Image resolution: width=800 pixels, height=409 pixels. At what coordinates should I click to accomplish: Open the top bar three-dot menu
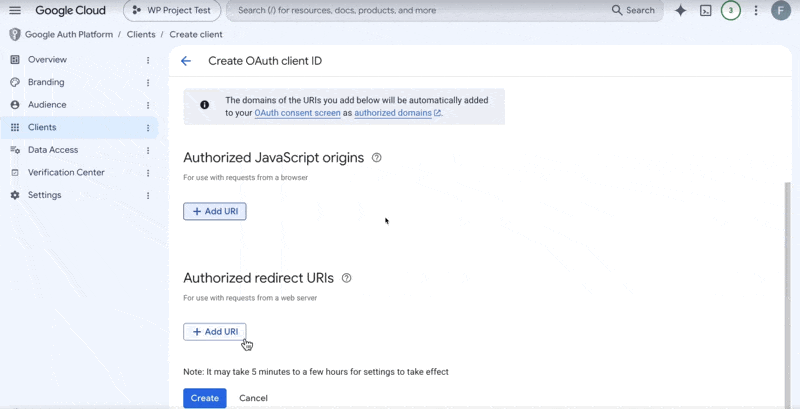pyautogui.click(x=756, y=10)
